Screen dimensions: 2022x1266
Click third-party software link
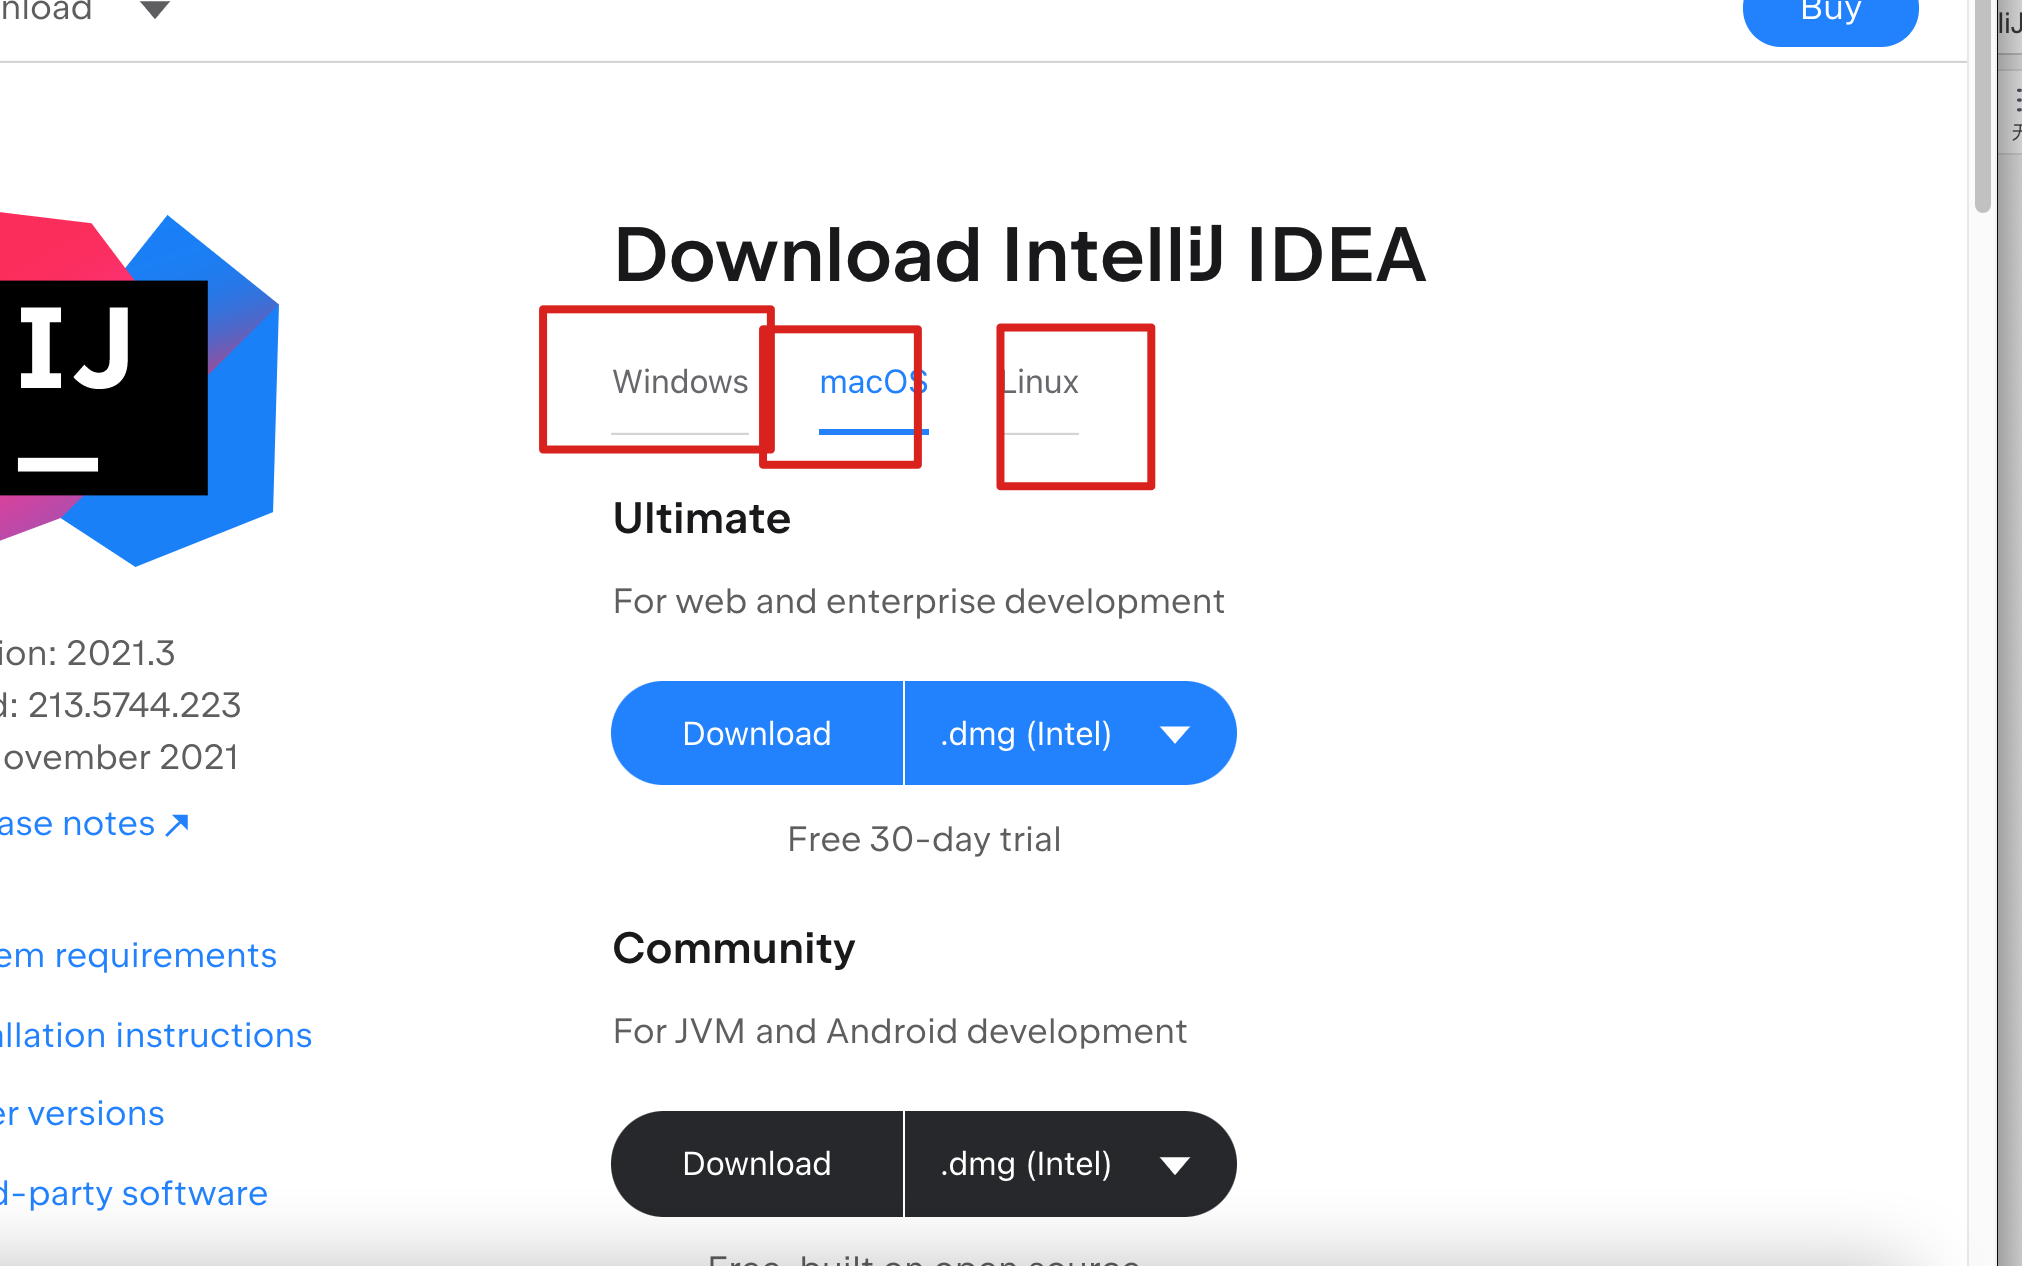tap(134, 1193)
